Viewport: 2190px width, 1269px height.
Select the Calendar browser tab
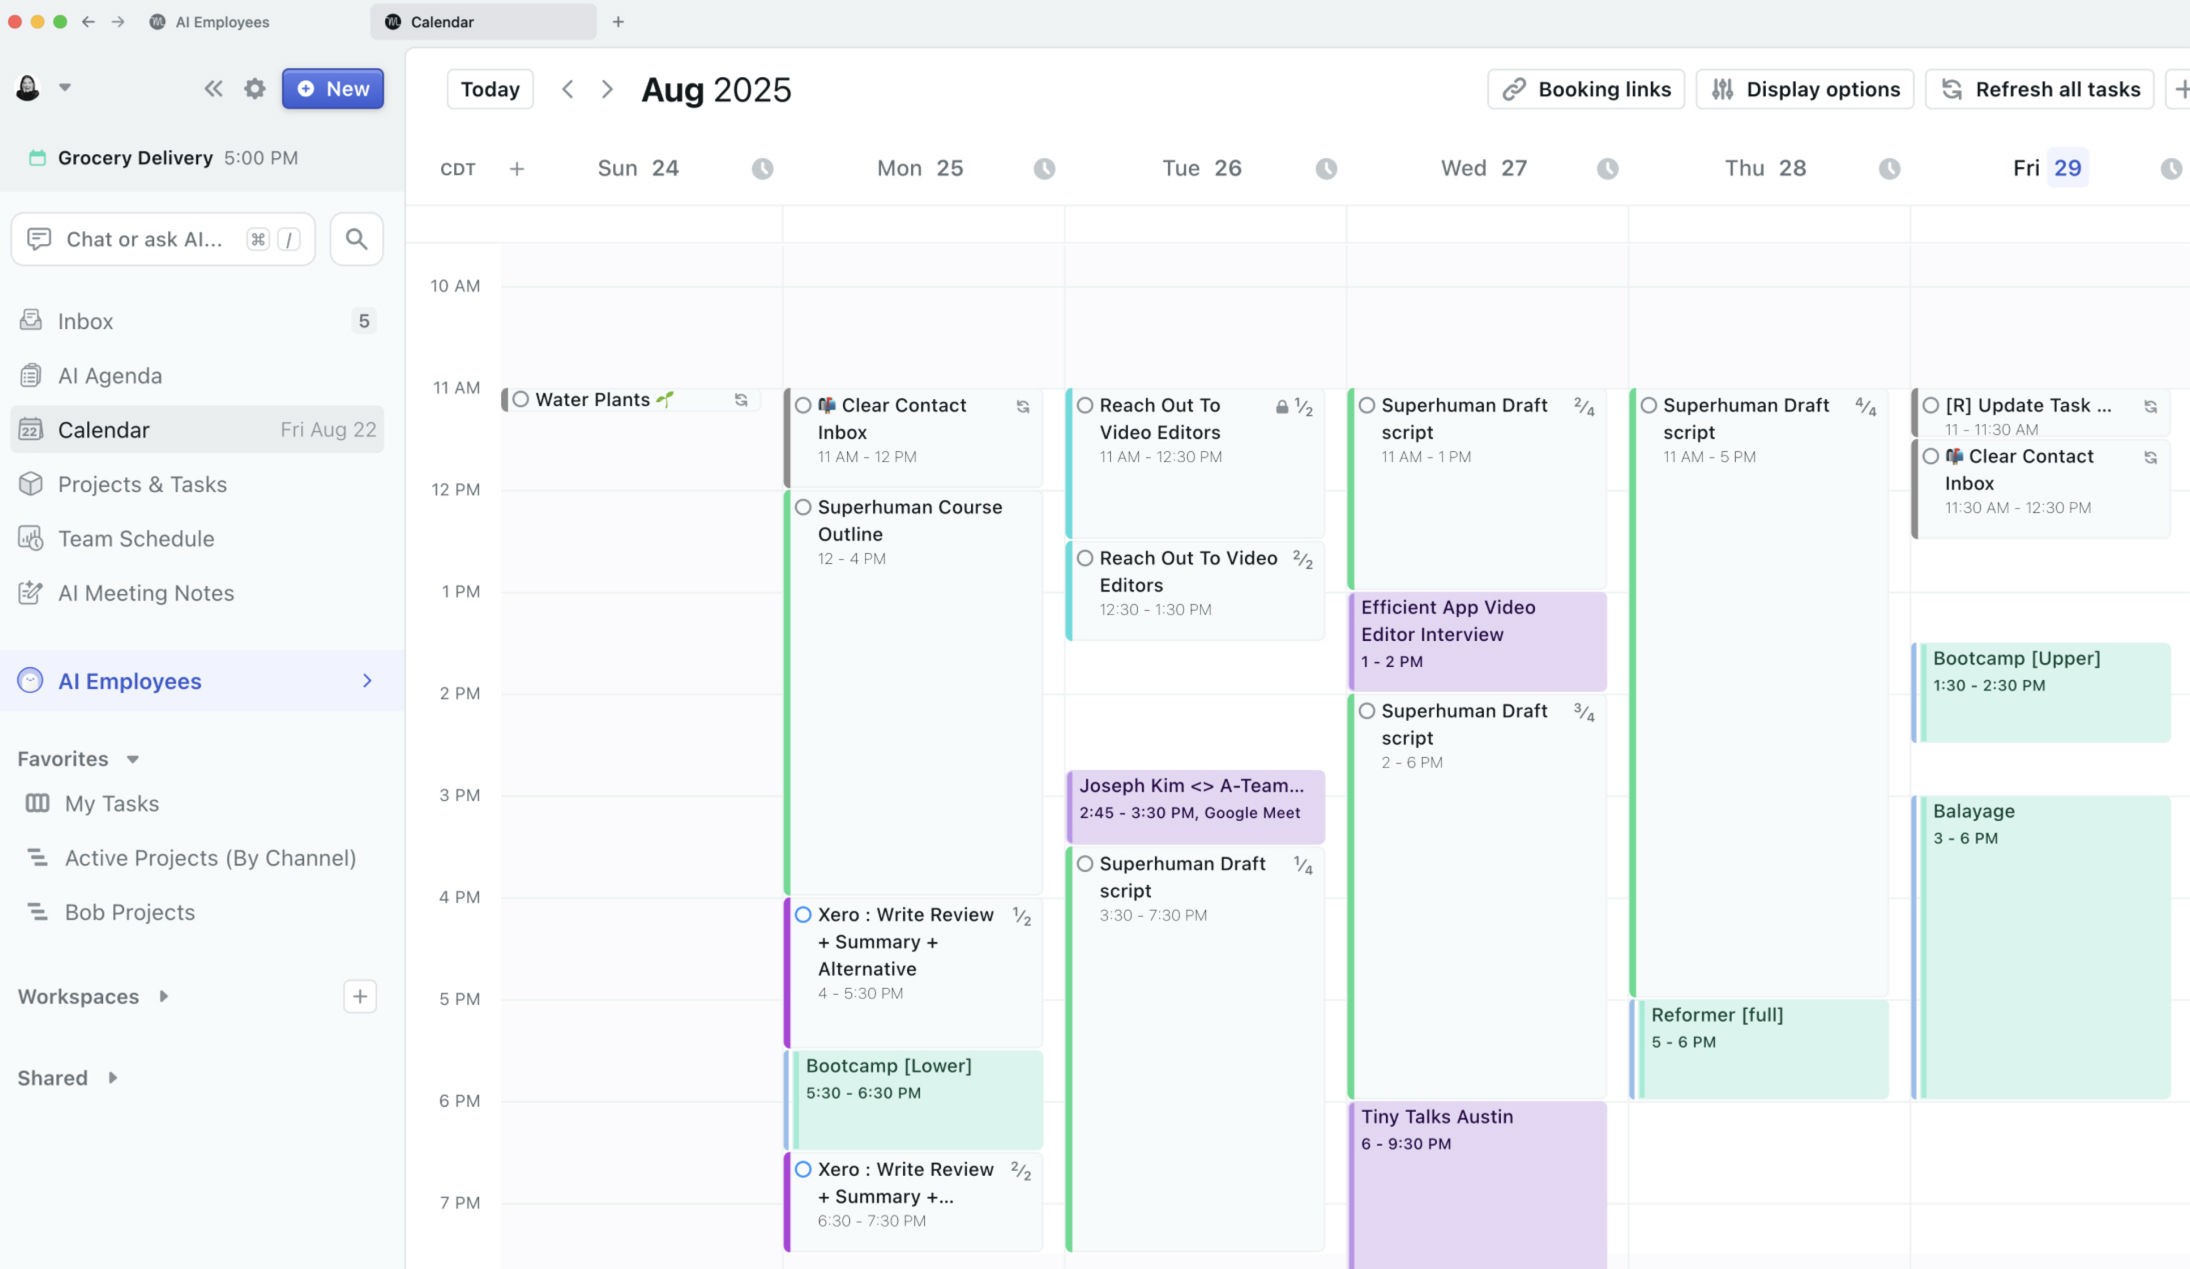(x=483, y=22)
